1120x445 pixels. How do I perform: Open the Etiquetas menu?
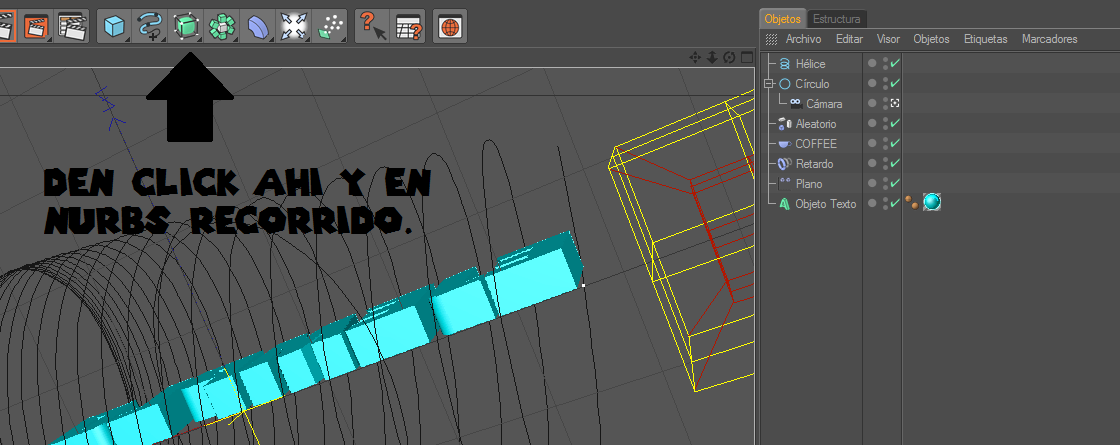click(985, 39)
